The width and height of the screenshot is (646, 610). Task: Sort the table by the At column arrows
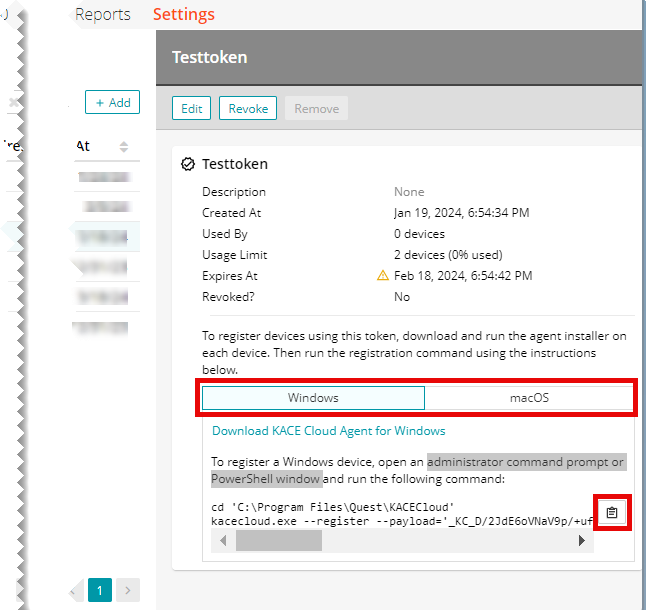(x=124, y=147)
